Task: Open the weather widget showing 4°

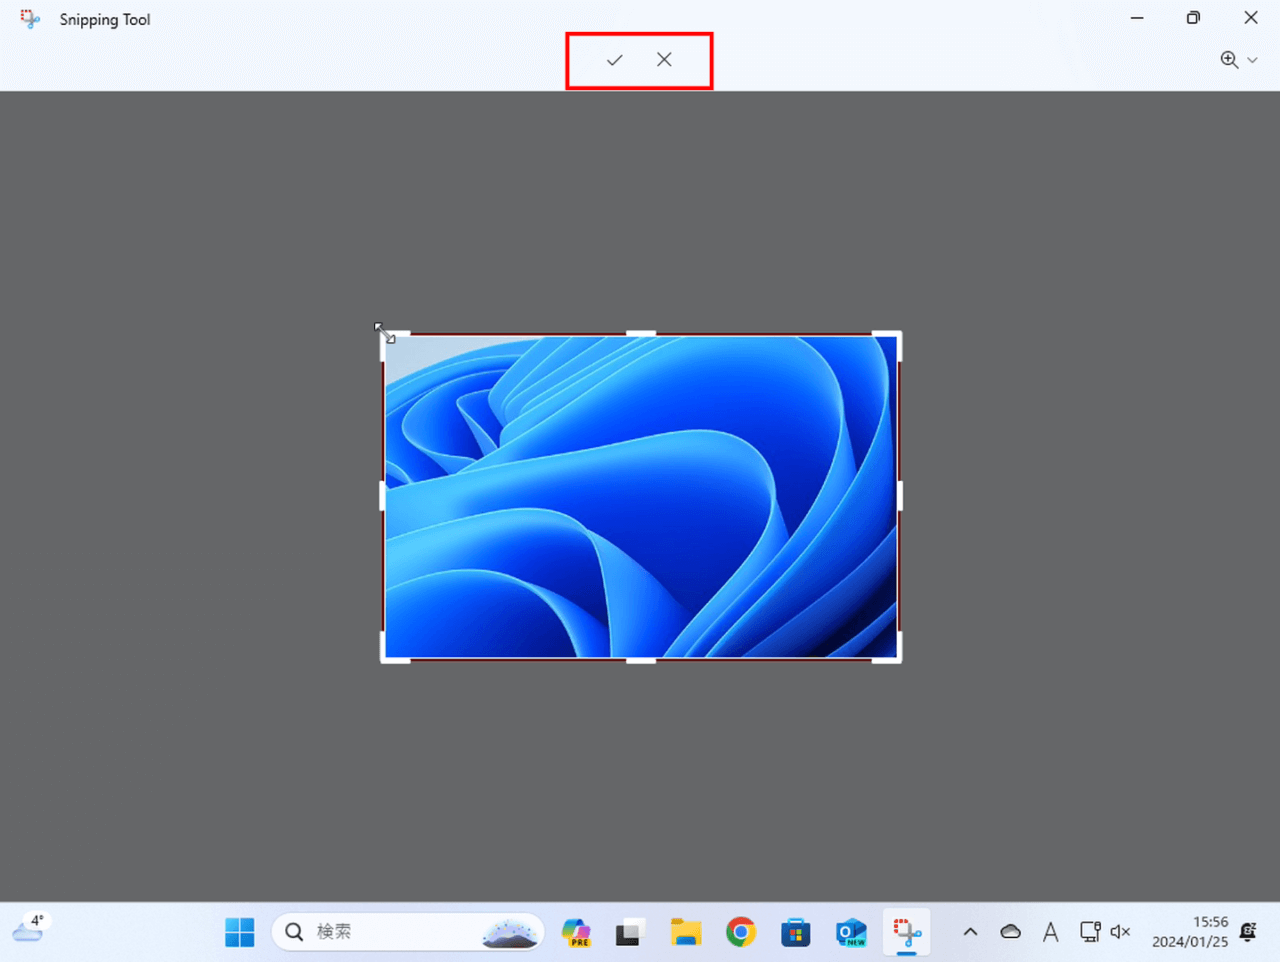Action: pos(29,928)
